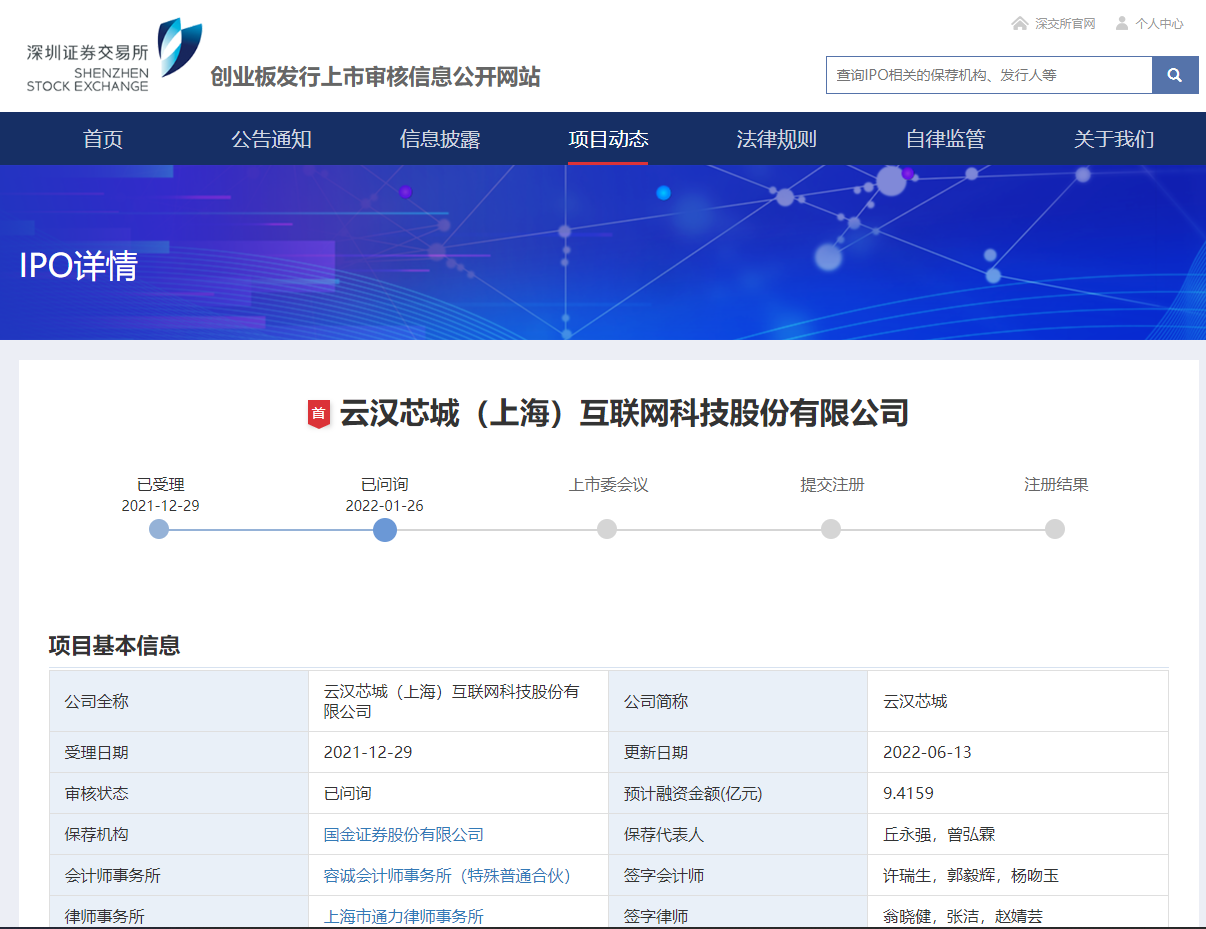Click the 已问询 date 2022-01-26 in the timeline
The height and width of the screenshot is (929, 1206).
click(384, 506)
